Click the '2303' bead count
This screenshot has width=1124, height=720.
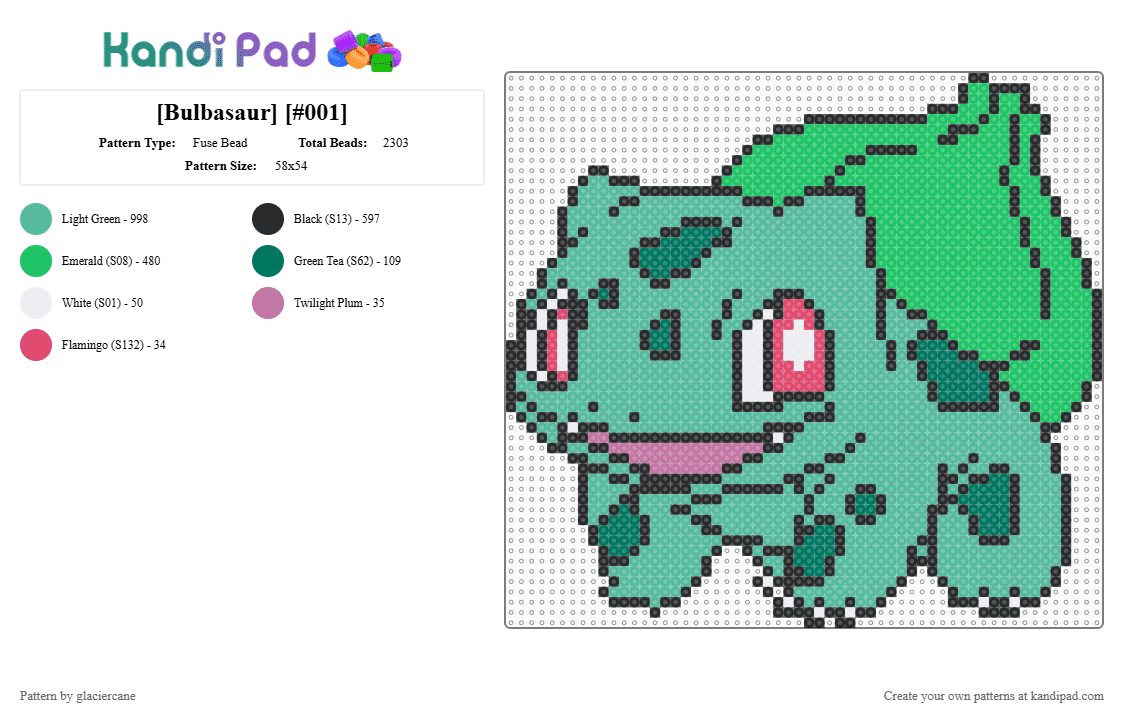(396, 143)
